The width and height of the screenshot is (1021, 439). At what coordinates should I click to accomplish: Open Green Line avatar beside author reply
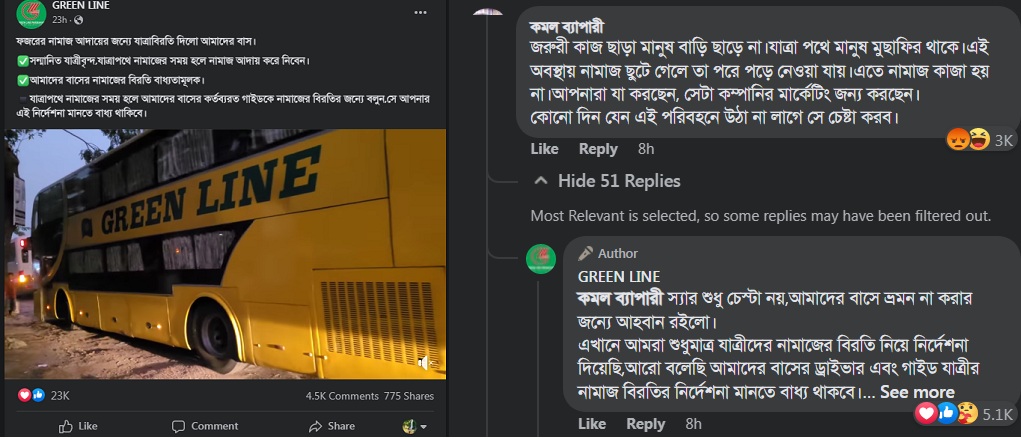pos(541,257)
